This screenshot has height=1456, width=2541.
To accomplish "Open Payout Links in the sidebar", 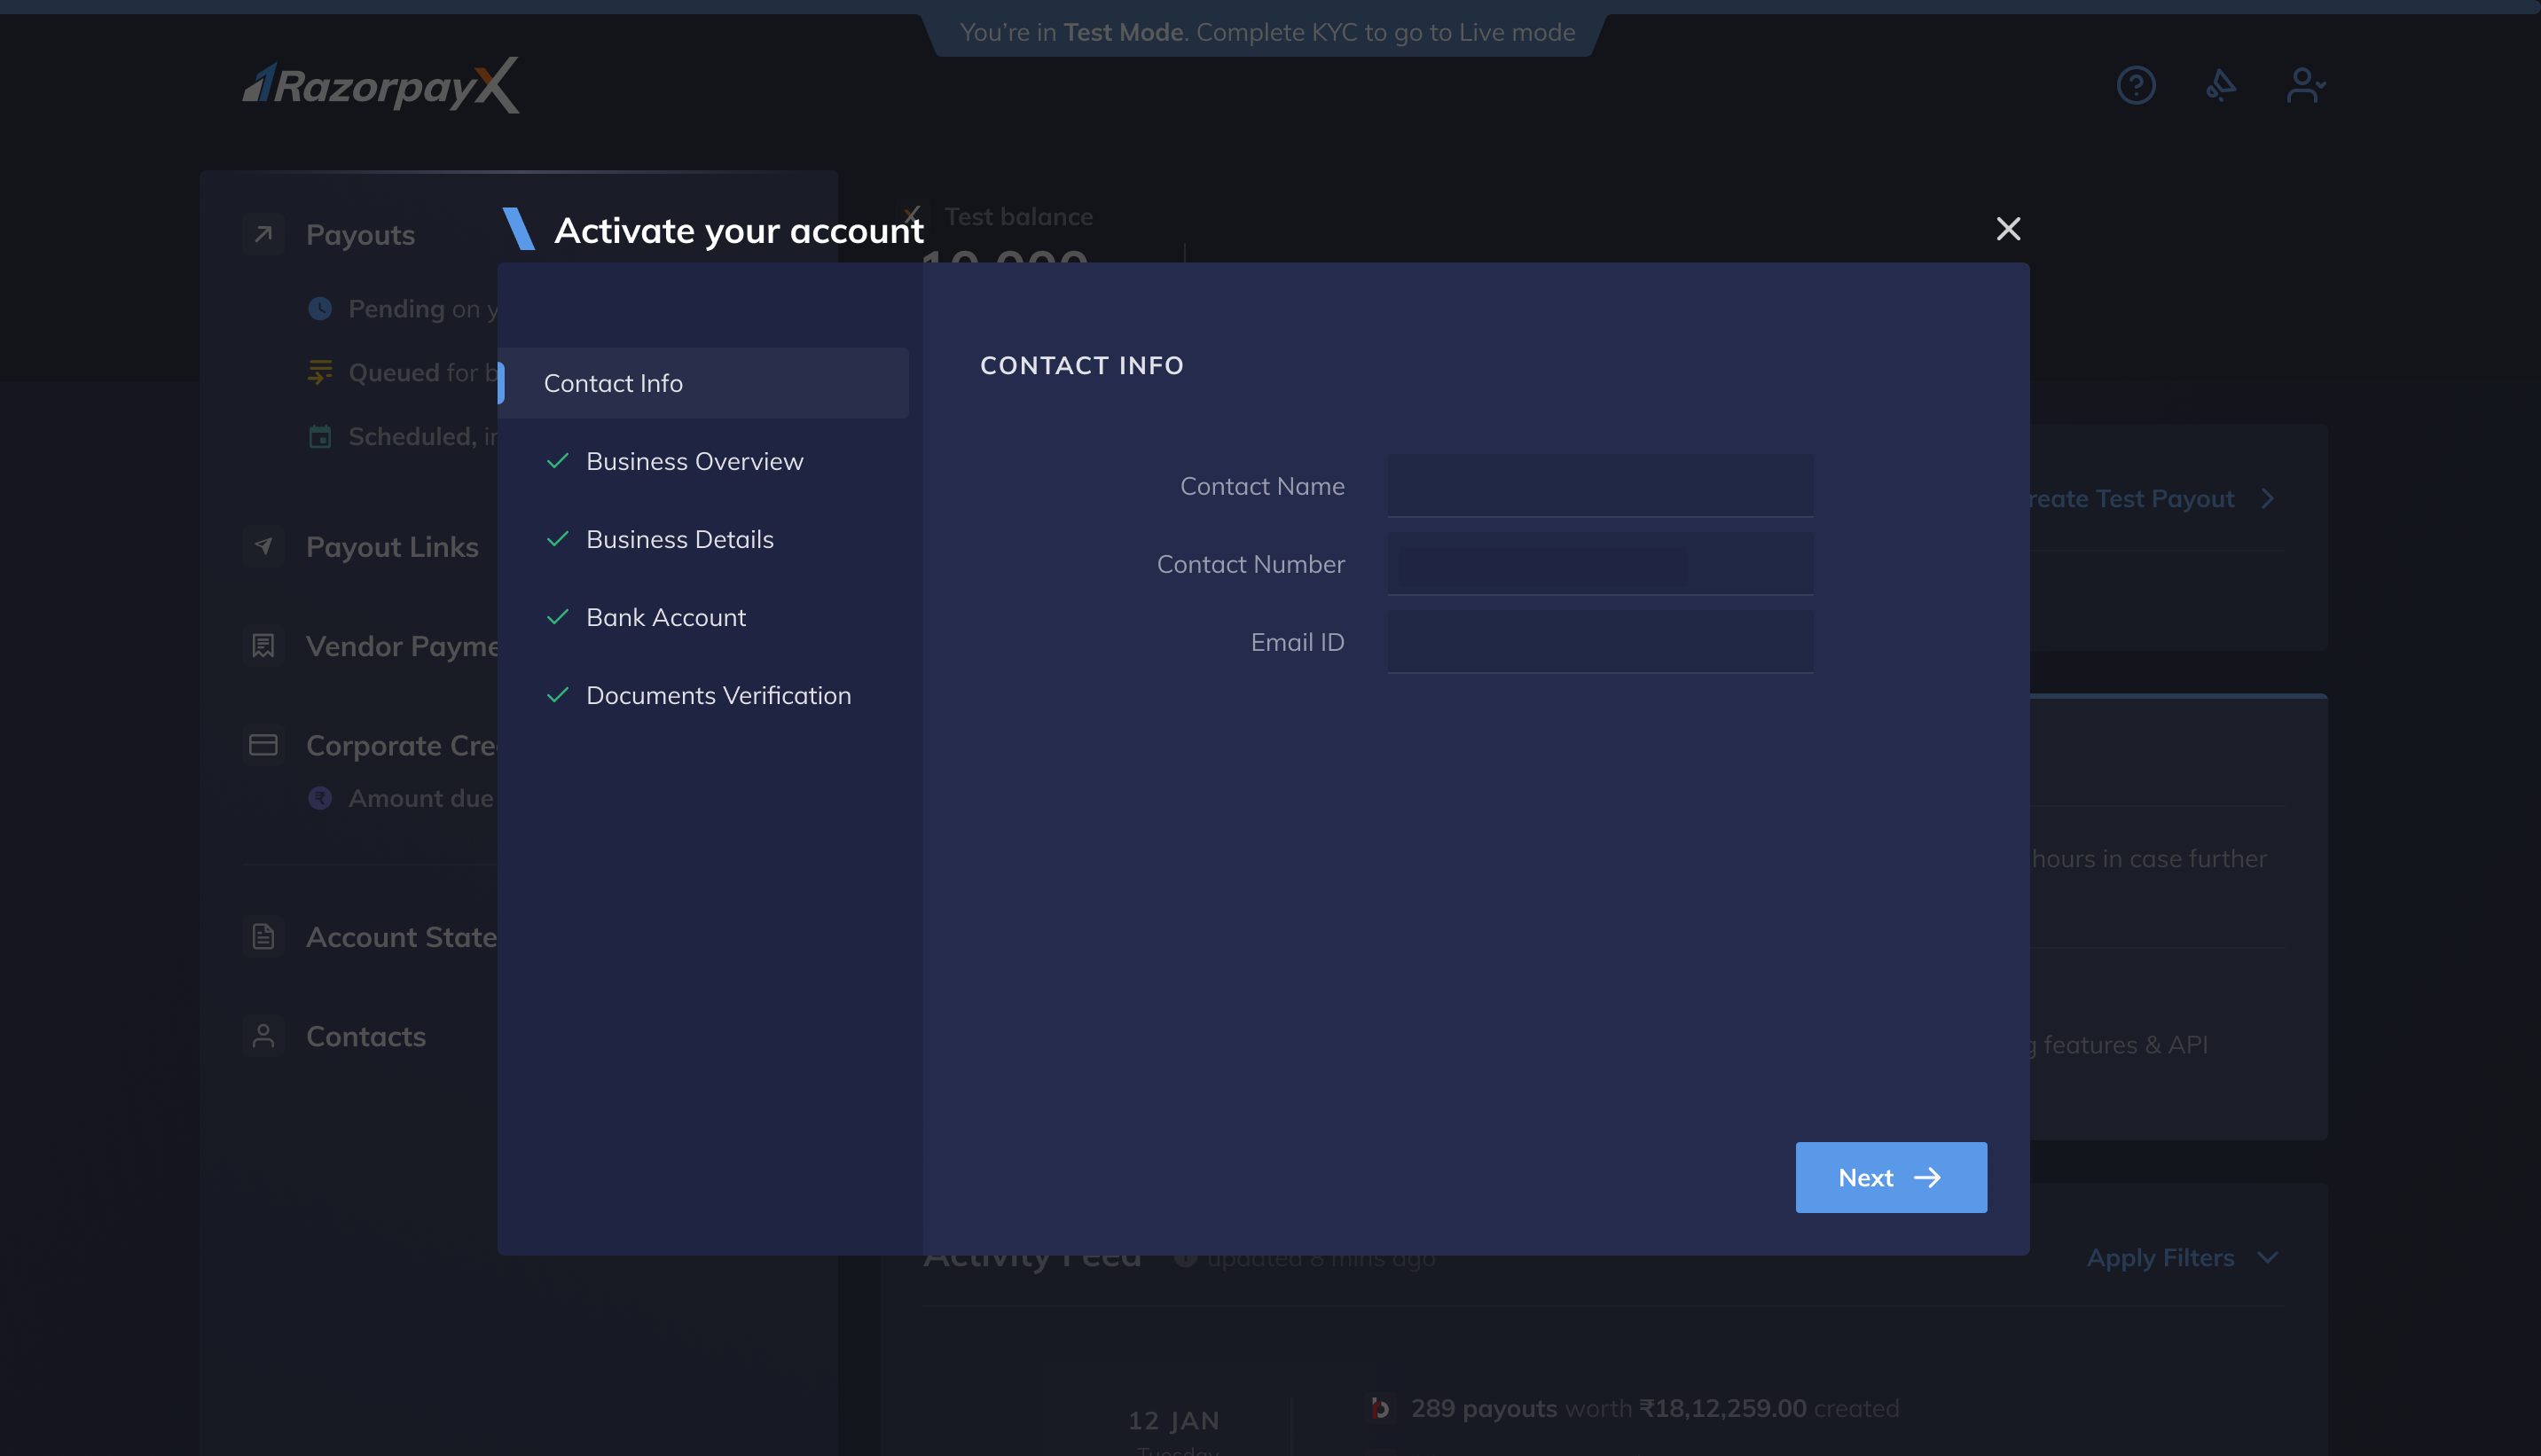I will pyautogui.click(x=392, y=547).
